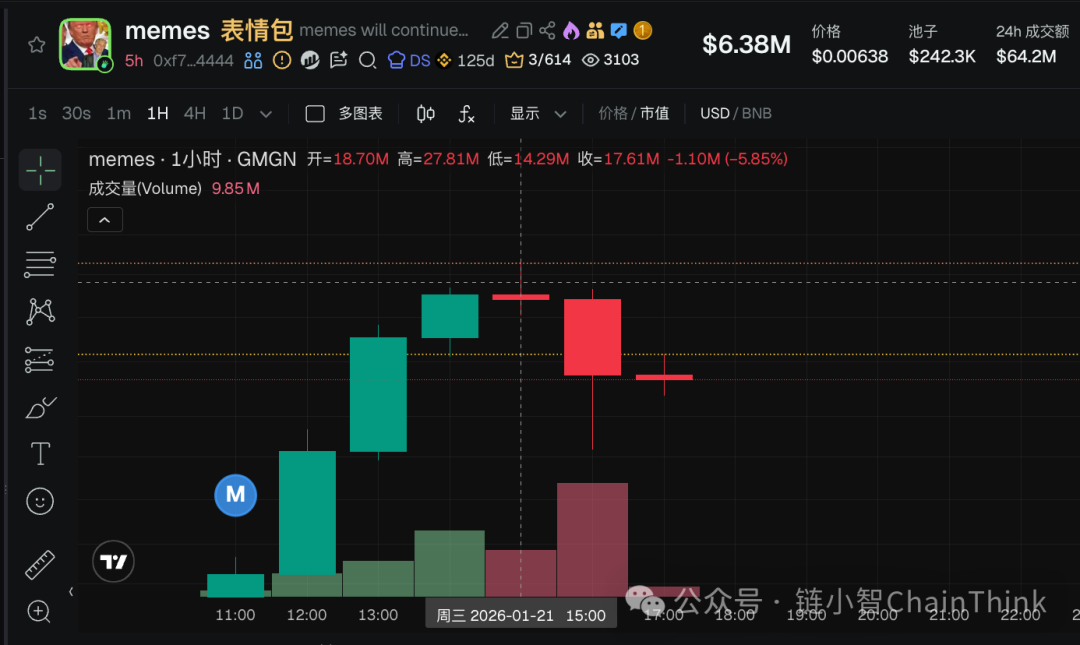
Task: Switch chart to 市值 market cap view
Action: coord(655,114)
